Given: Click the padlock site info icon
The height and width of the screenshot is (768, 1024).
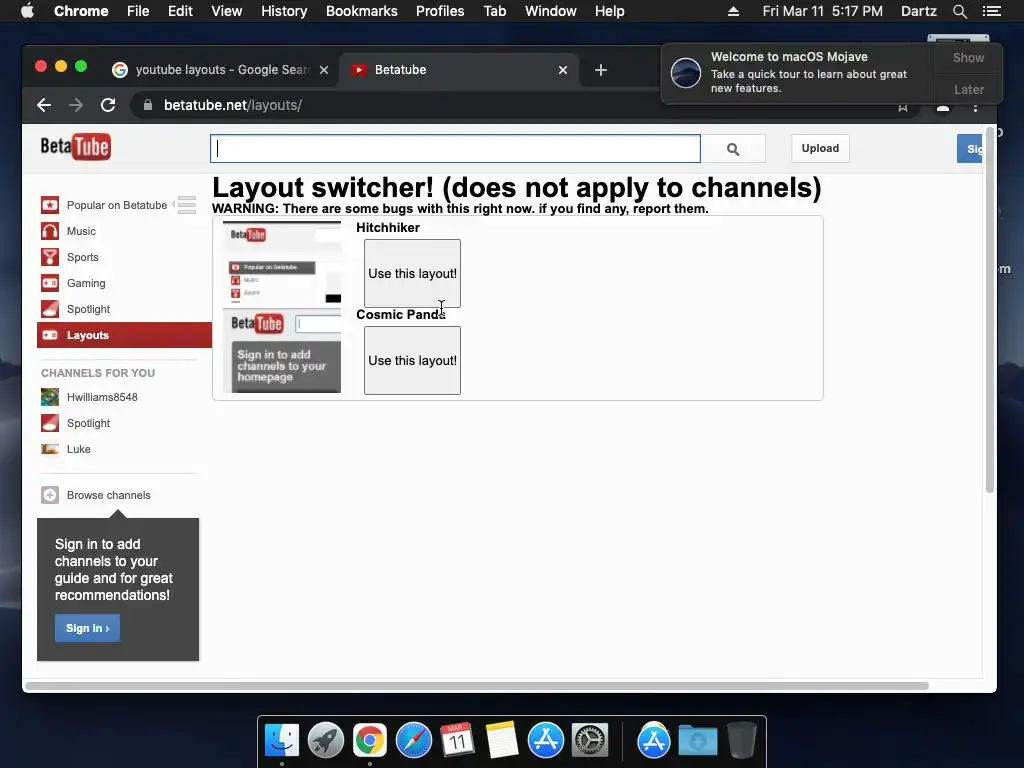Looking at the screenshot, I should click(x=148, y=105).
